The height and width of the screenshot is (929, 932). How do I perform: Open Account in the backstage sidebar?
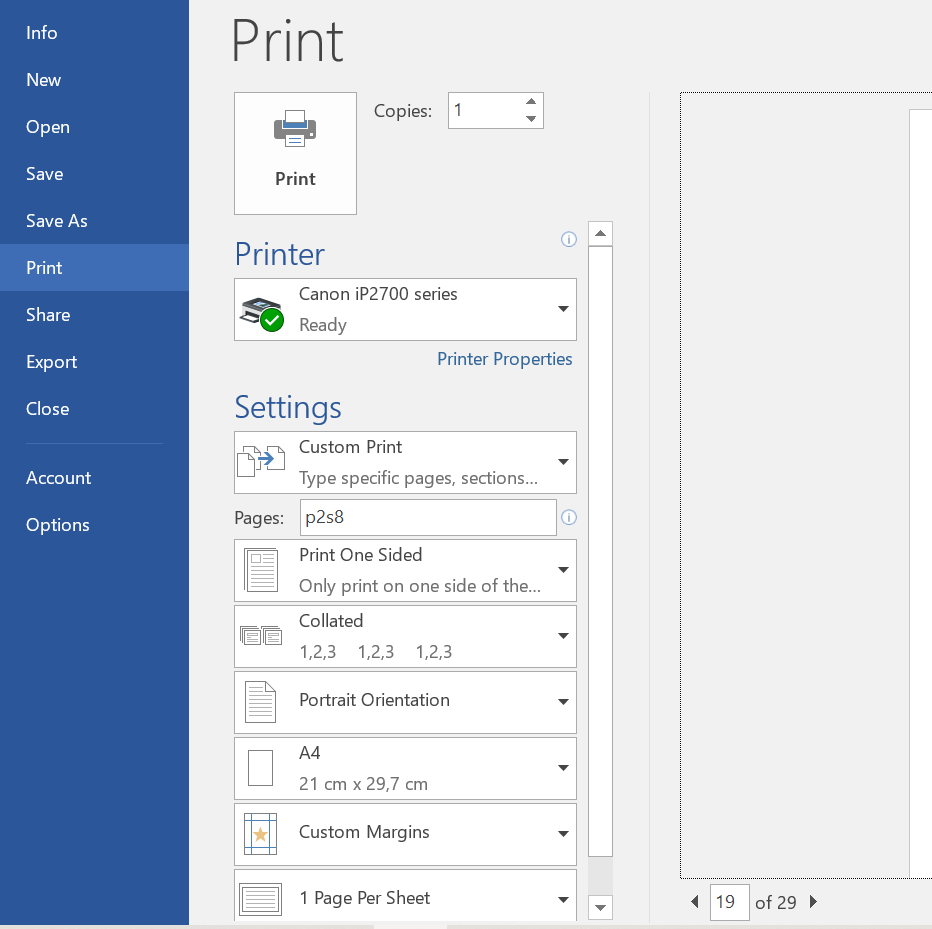(95, 478)
